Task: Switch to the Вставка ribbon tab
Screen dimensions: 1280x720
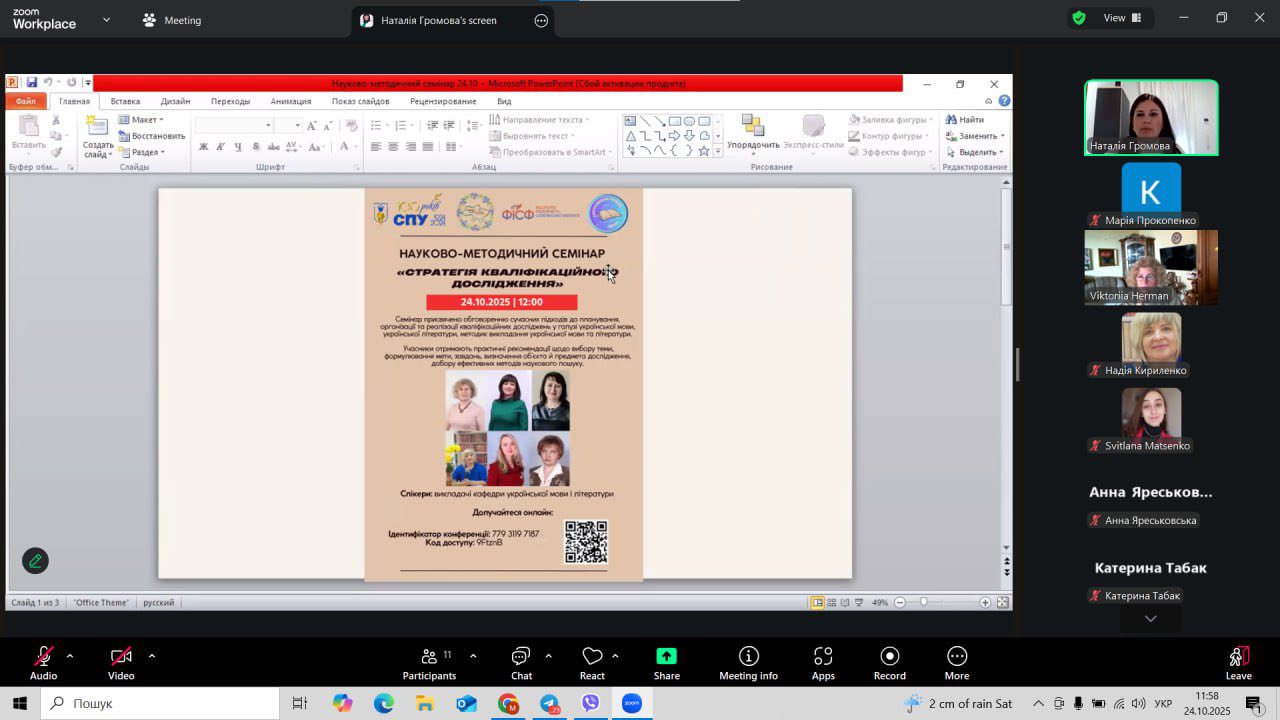Action: [125, 101]
